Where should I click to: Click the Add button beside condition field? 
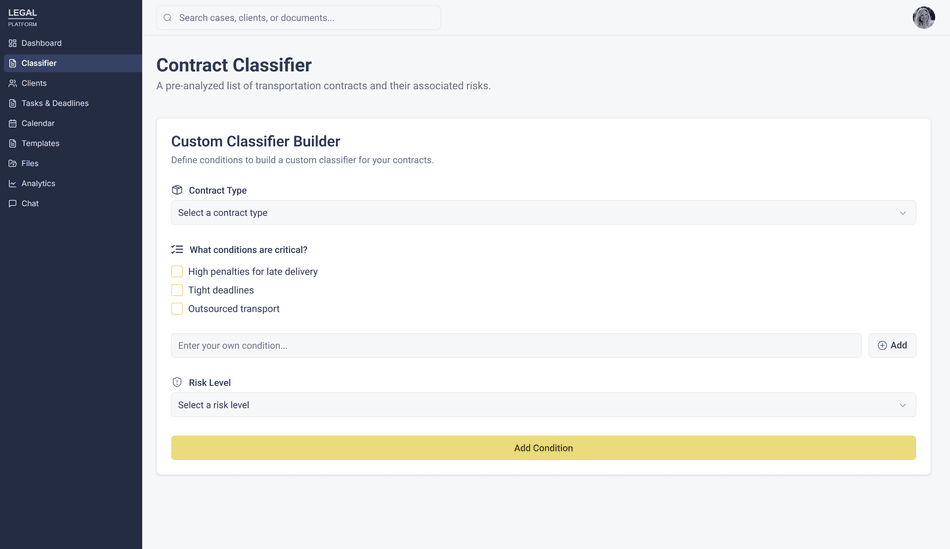click(x=892, y=345)
